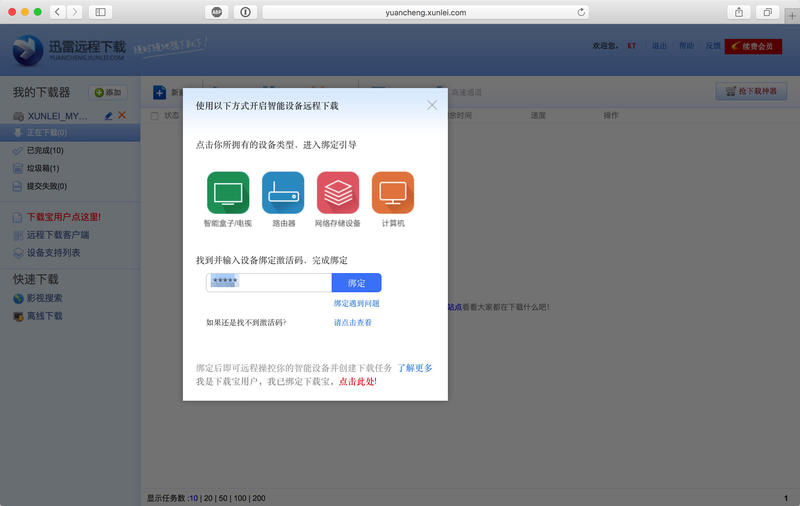Click the new task plus icon
This screenshot has height=506, width=800.
[160, 92]
